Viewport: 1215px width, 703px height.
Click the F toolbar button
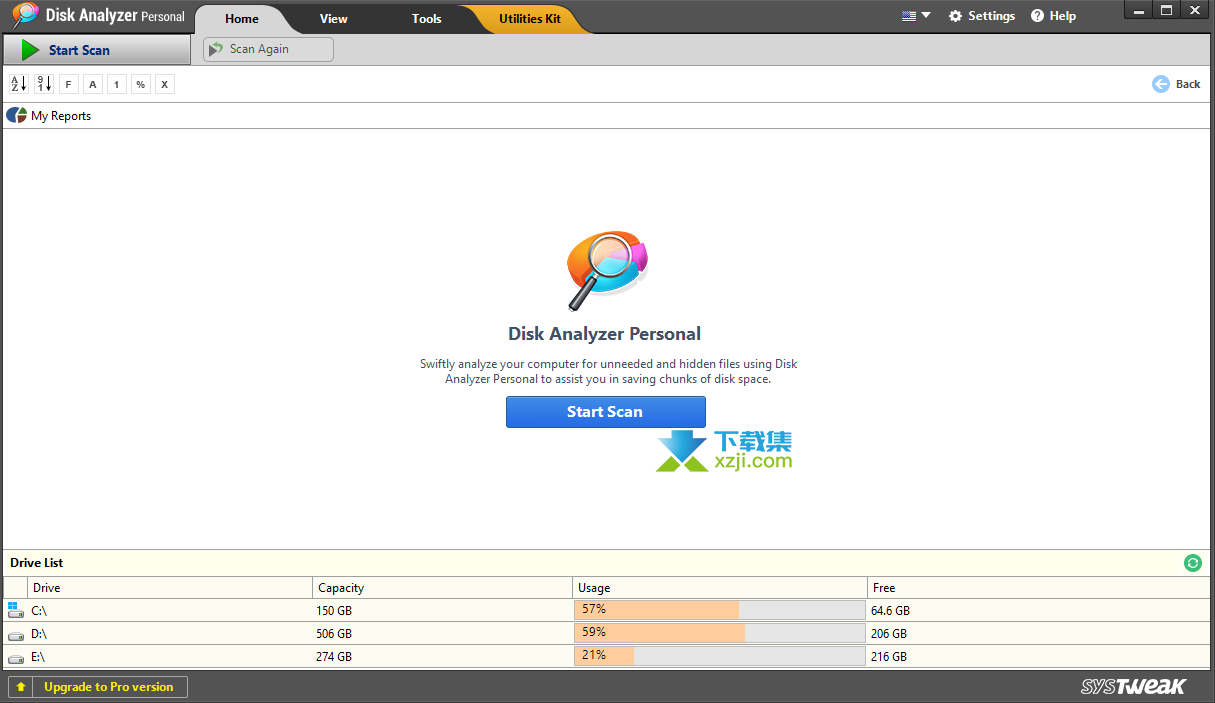coord(69,84)
